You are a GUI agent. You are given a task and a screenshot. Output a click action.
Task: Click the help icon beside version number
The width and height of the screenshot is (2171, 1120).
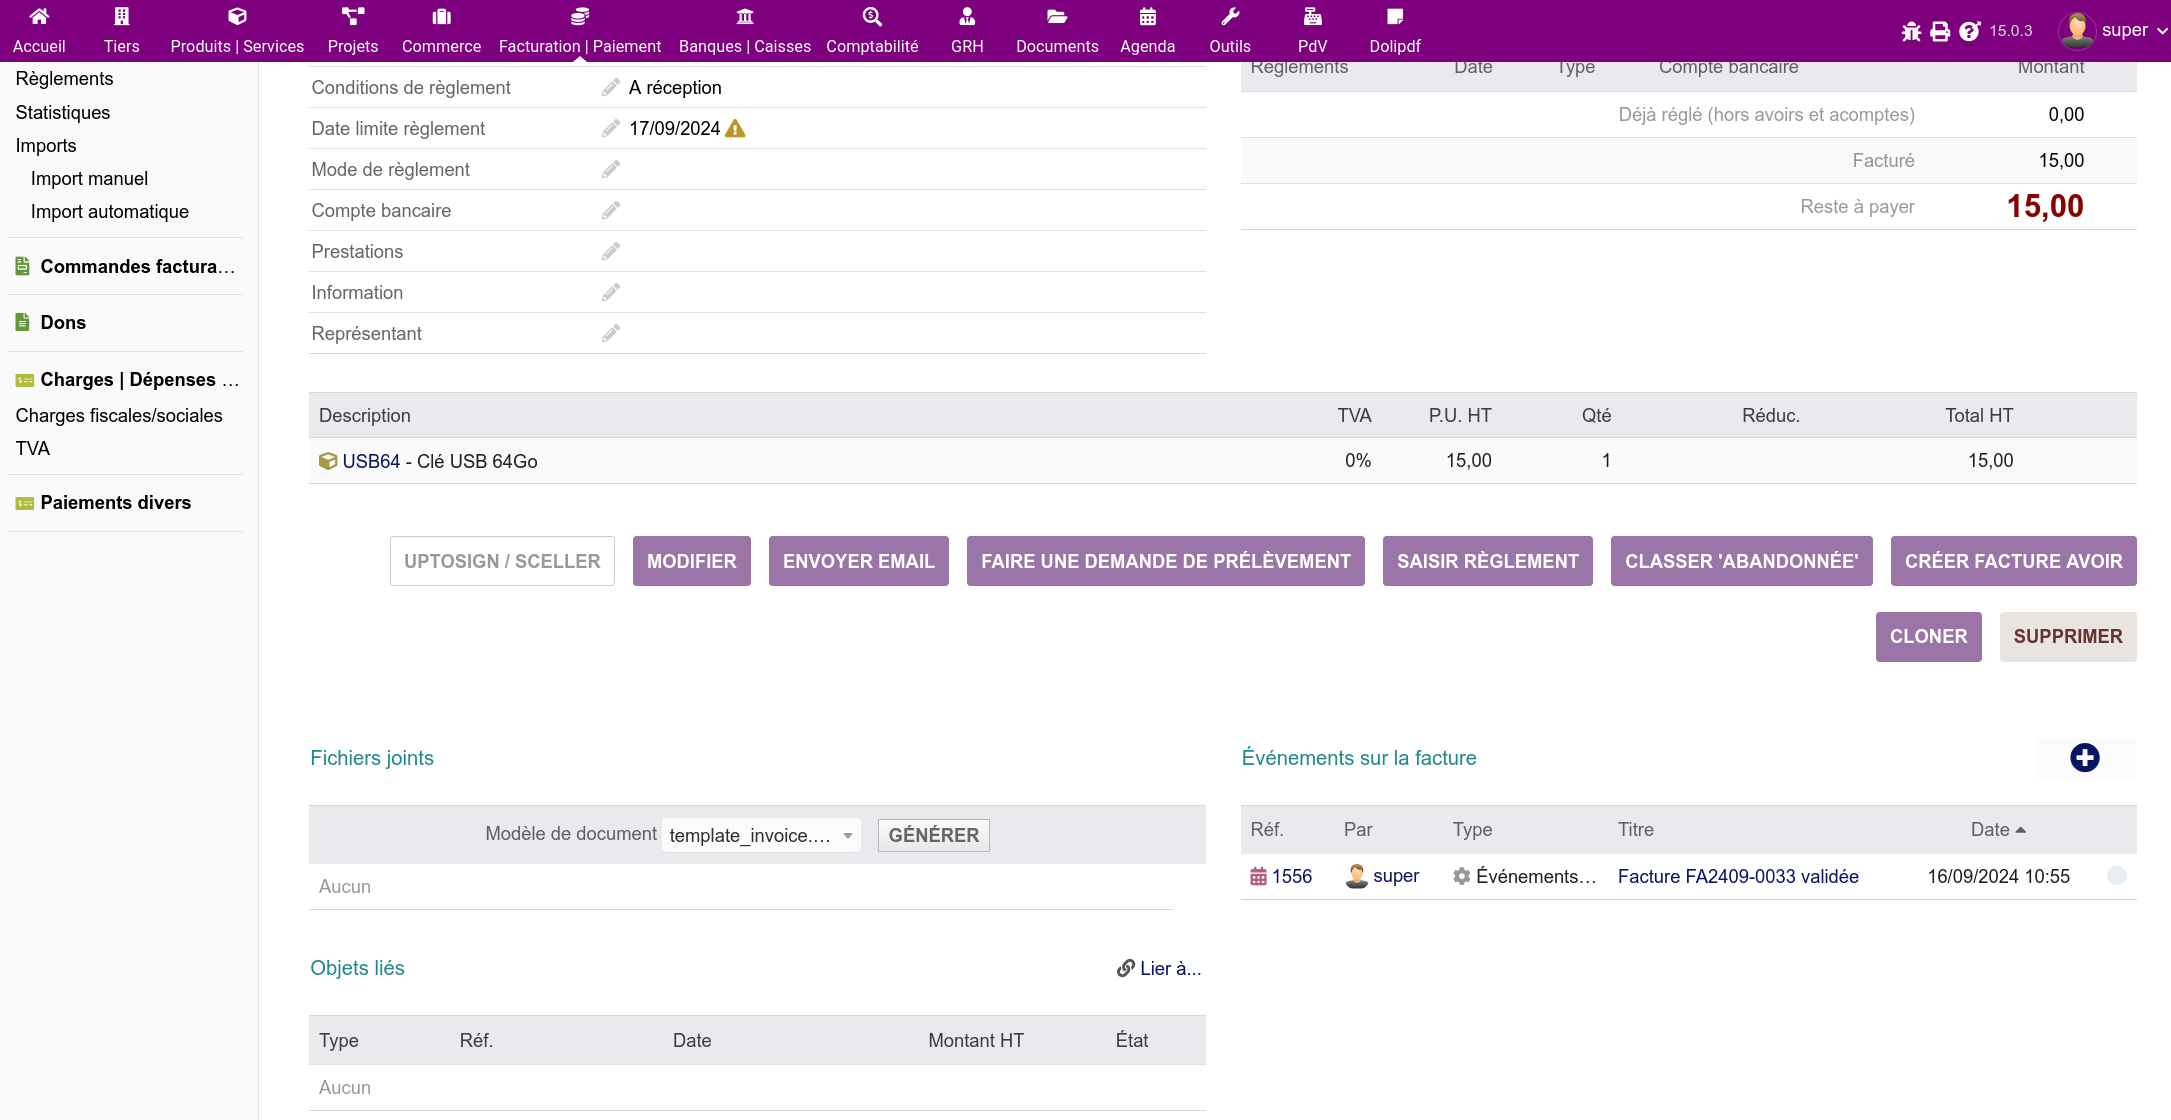(x=1969, y=31)
